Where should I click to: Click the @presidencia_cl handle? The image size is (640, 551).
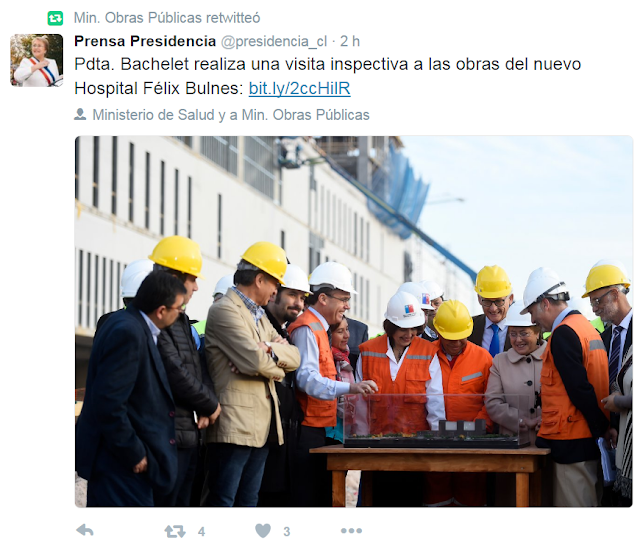pyautogui.click(x=274, y=42)
